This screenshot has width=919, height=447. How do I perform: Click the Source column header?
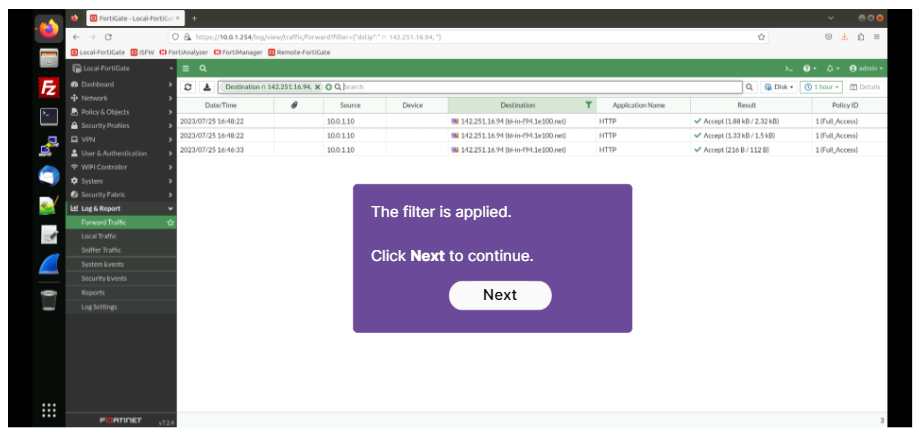[x=350, y=105]
